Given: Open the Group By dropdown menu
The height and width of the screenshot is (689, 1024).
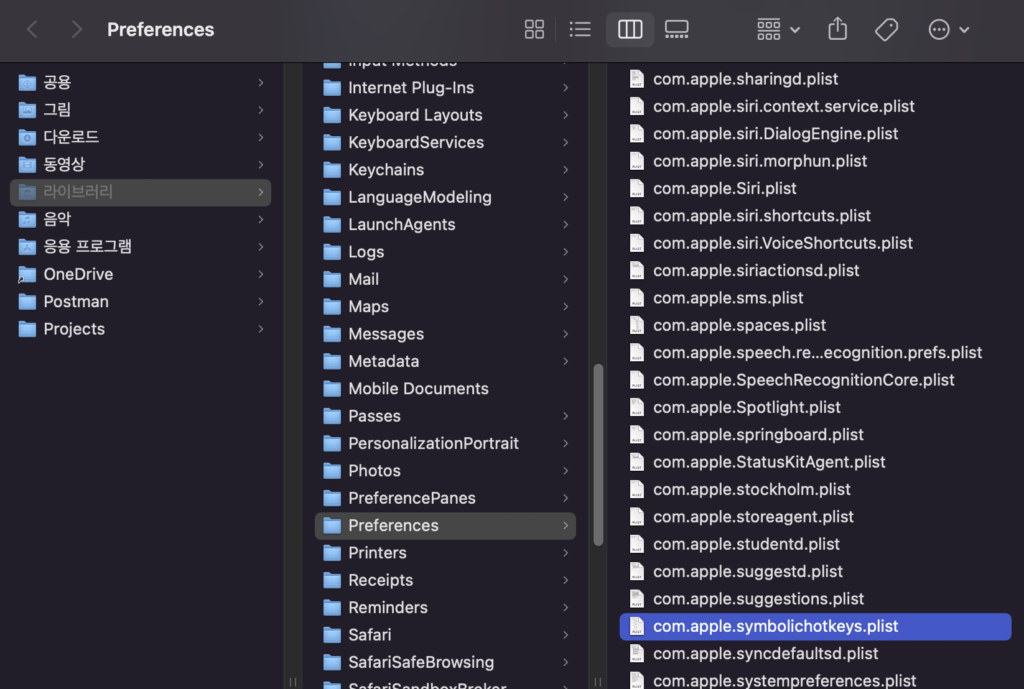Looking at the screenshot, I should (x=778, y=30).
